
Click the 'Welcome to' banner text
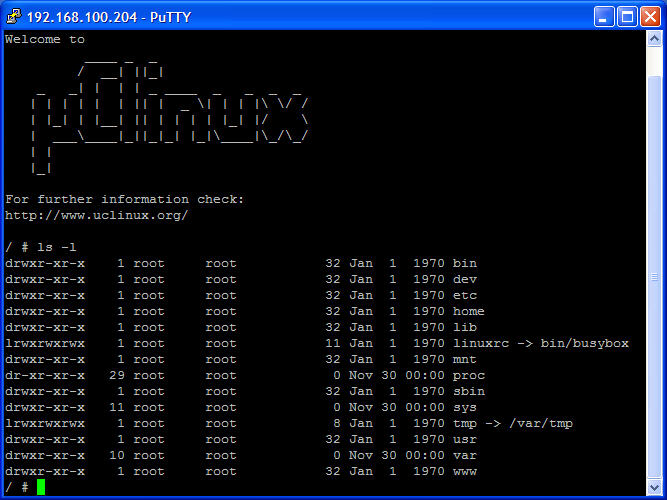pyautogui.click(x=45, y=40)
